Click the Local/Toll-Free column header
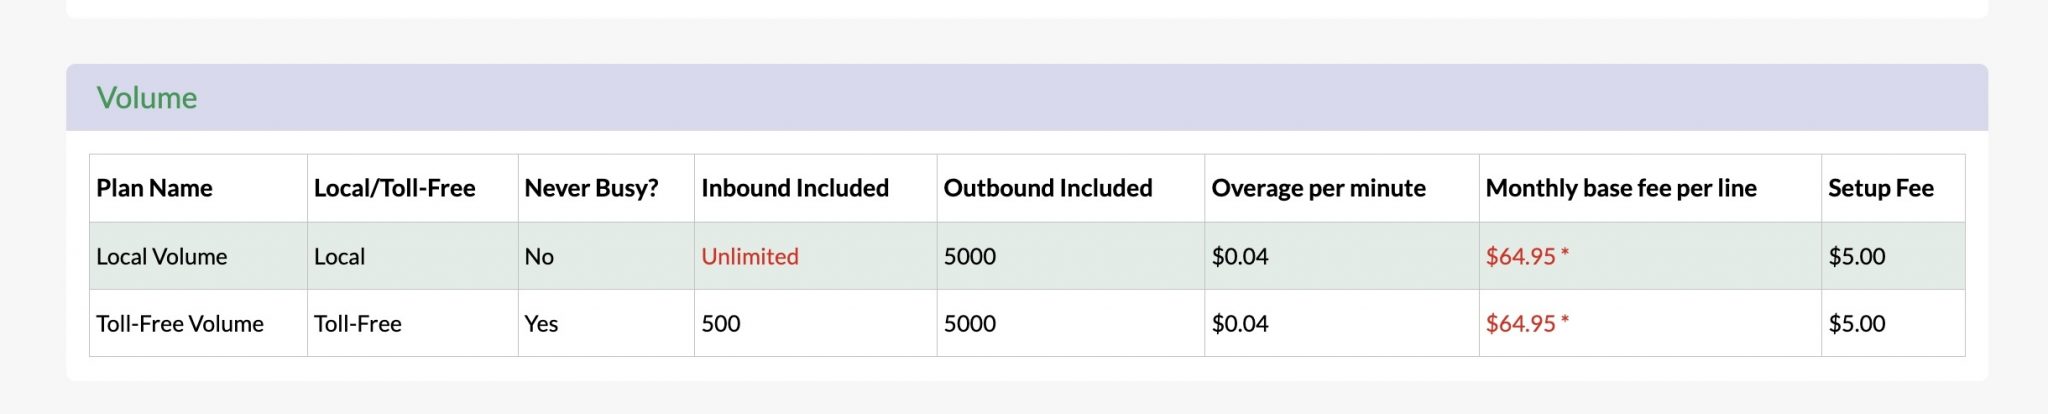Image resolution: width=2048 pixels, height=414 pixels. click(x=394, y=188)
